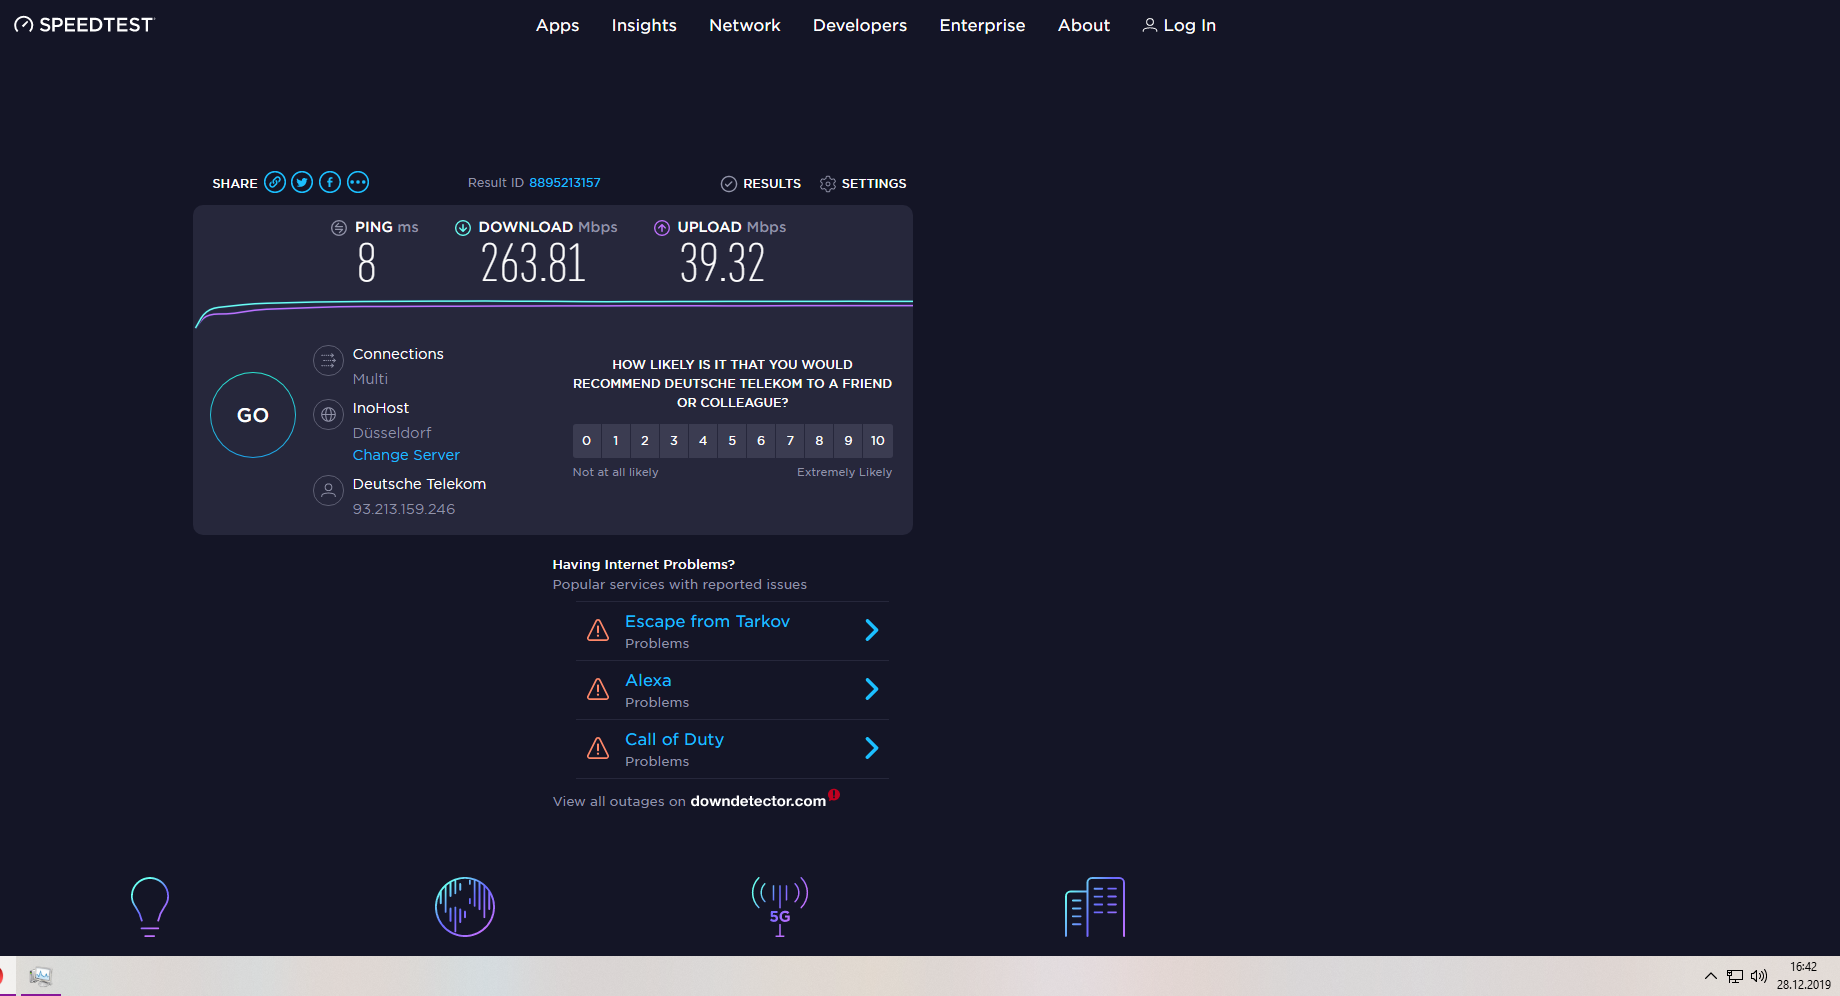
Task: Open the network tray icon
Action: coord(1735,976)
